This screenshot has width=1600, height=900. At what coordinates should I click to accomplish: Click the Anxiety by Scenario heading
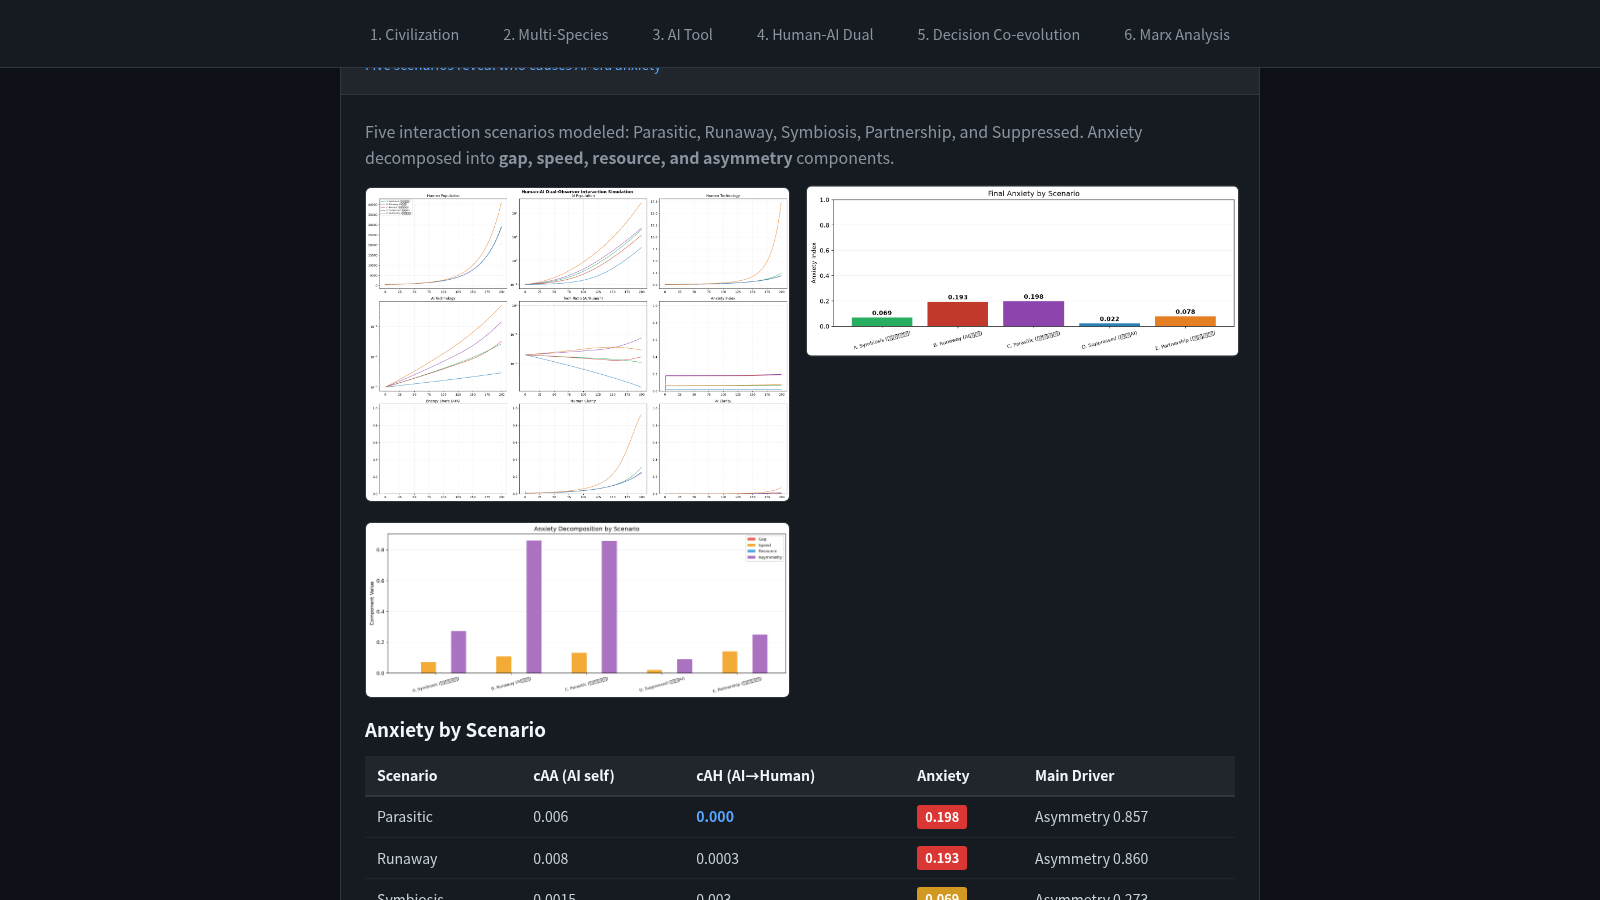455,730
